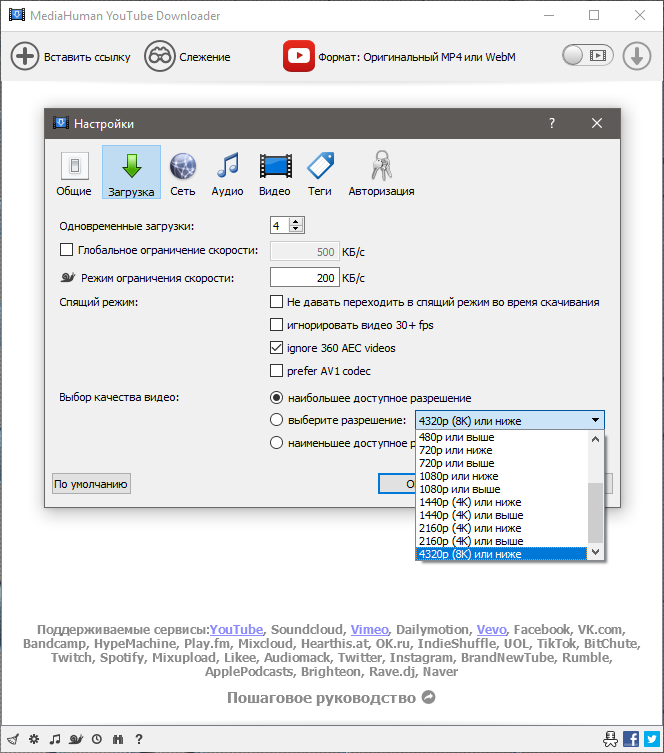Open the Аудио settings tab
Viewport: 664px width, 753px height.
227,173
